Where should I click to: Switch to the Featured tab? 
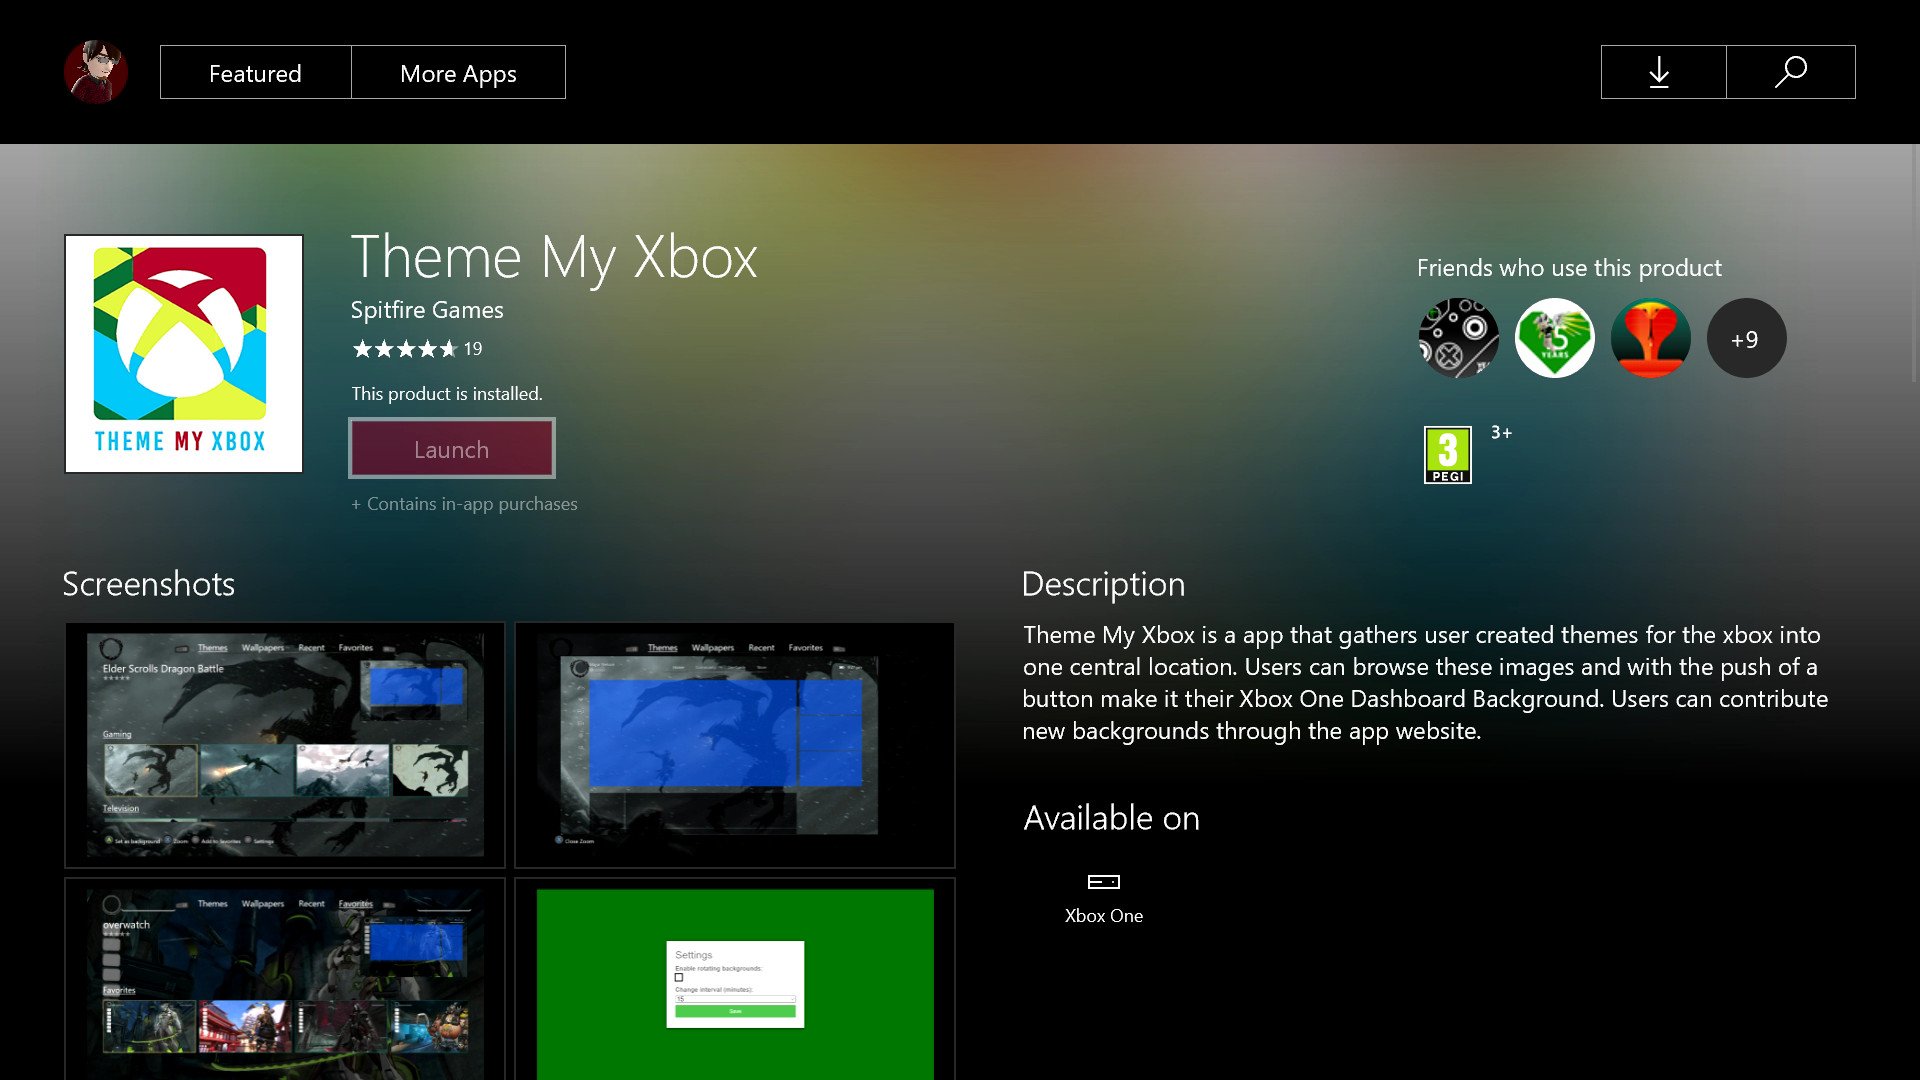click(255, 72)
